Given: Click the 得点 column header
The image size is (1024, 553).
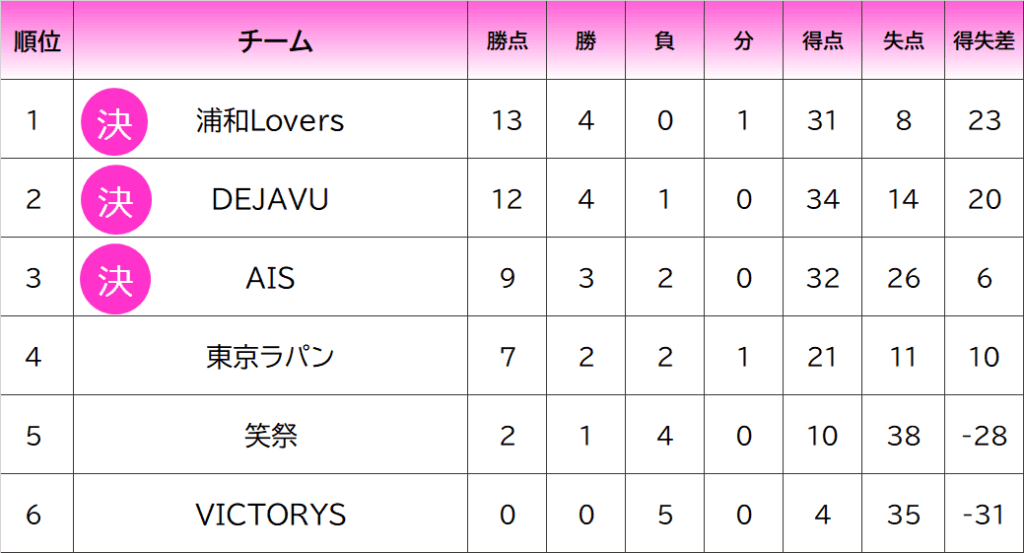Looking at the screenshot, I should tap(822, 41).
